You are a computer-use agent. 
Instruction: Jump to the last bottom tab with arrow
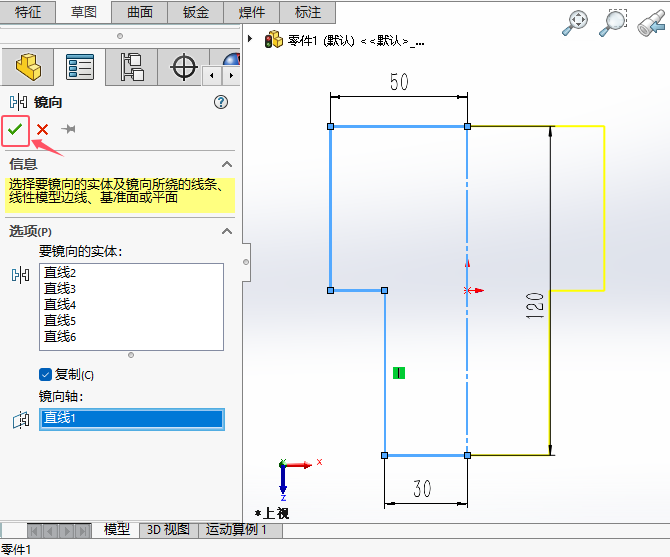click(84, 531)
